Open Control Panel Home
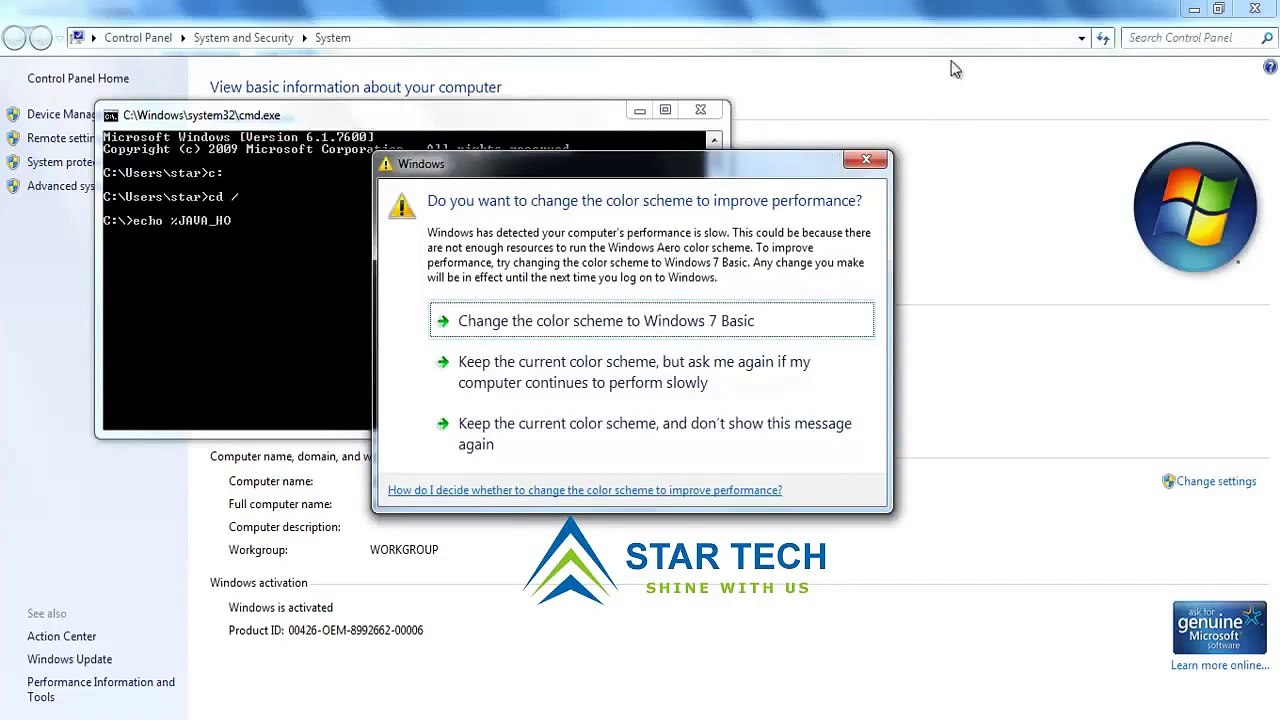This screenshot has height=720, width=1280. [x=78, y=78]
